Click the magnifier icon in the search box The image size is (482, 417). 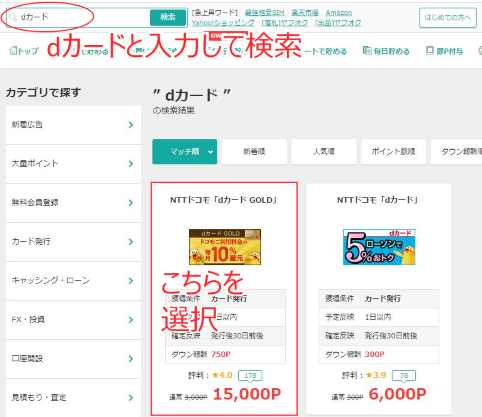13,17
